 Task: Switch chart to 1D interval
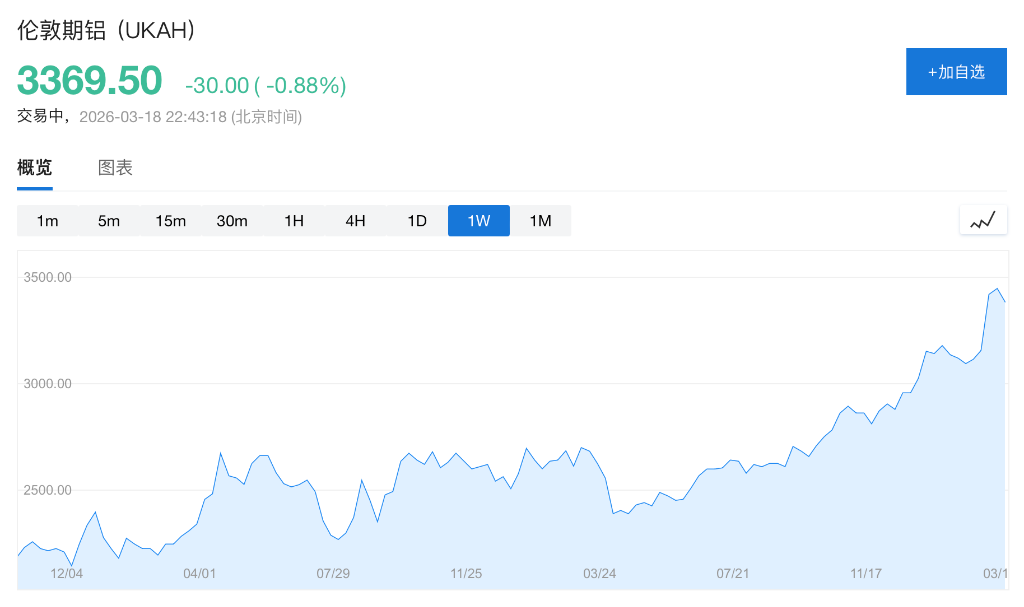point(417,221)
